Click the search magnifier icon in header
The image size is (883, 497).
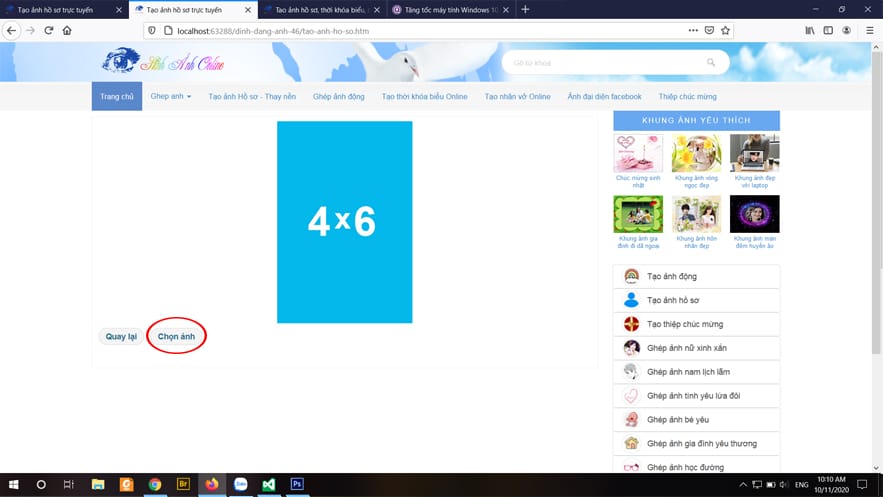point(711,63)
